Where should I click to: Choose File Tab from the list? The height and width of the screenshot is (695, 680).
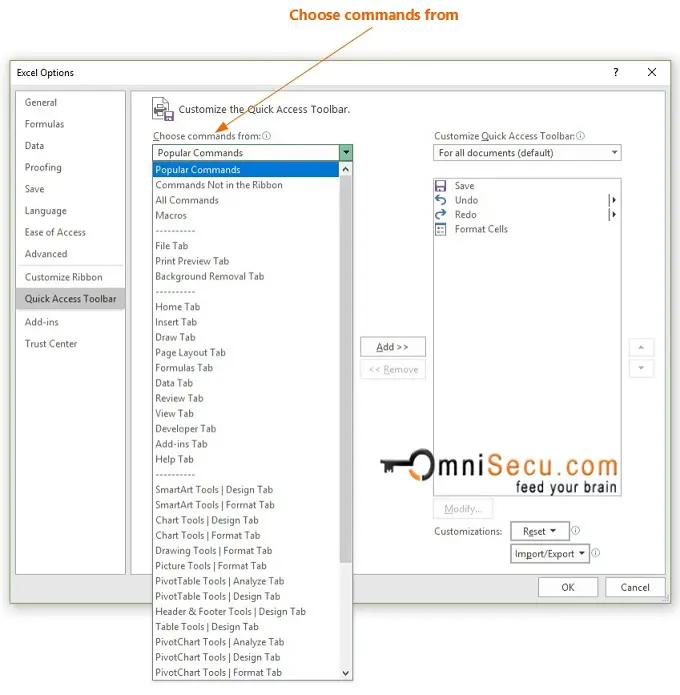pyautogui.click(x=246, y=246)
